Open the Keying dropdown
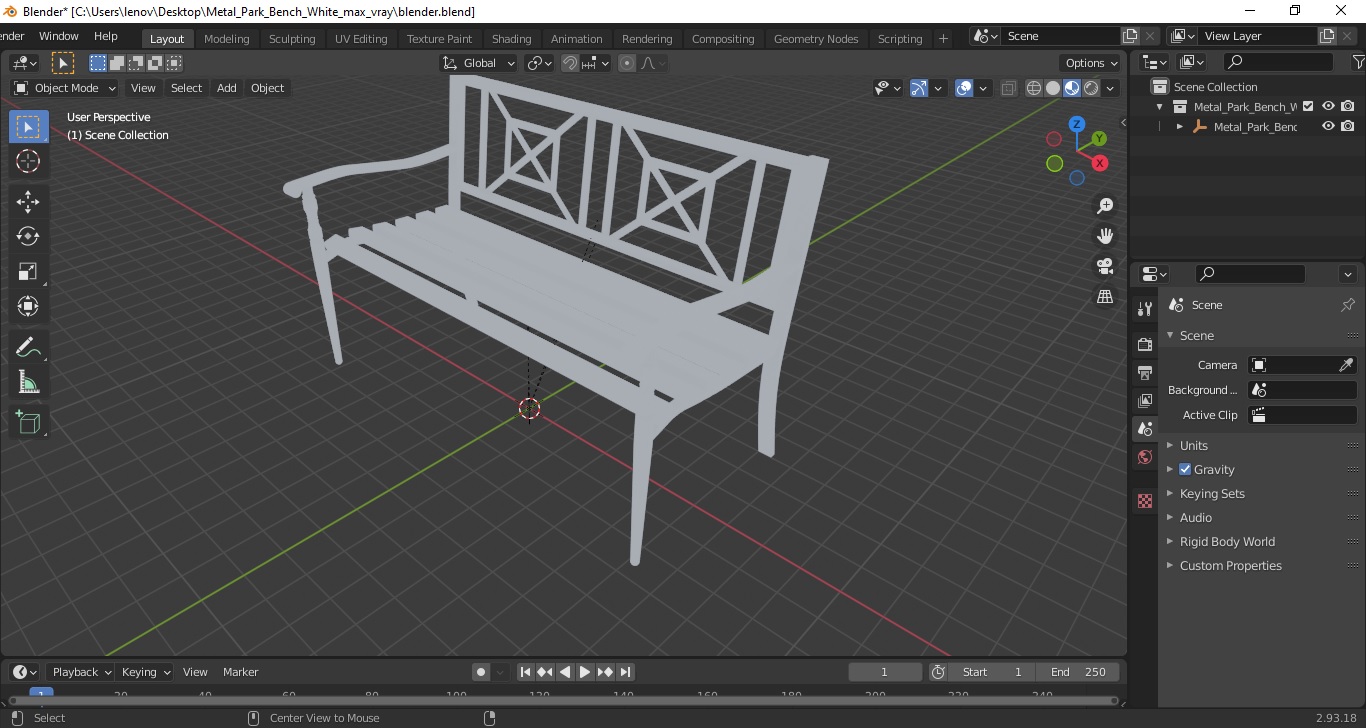Image resolution: width=1366 pixels, height=728 pixels. point(145,672)
